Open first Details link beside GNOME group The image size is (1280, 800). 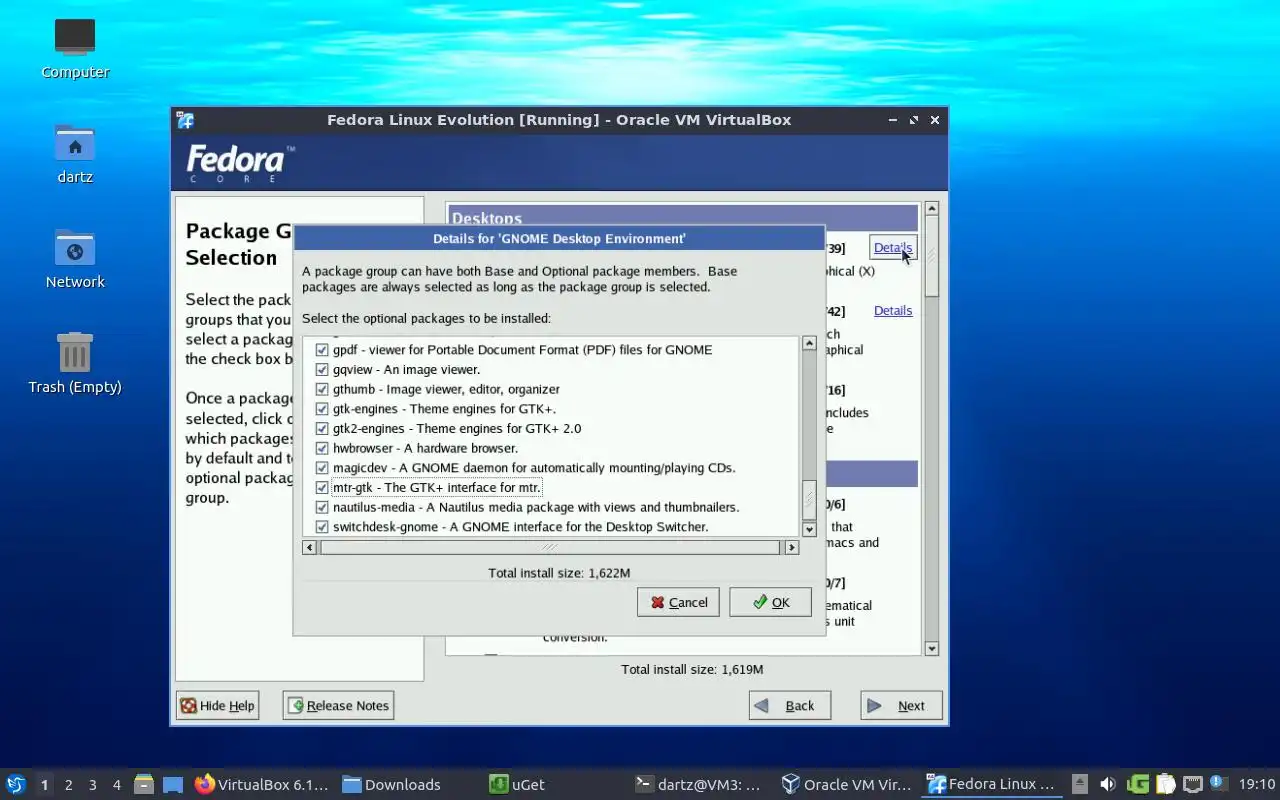[893, 248]
